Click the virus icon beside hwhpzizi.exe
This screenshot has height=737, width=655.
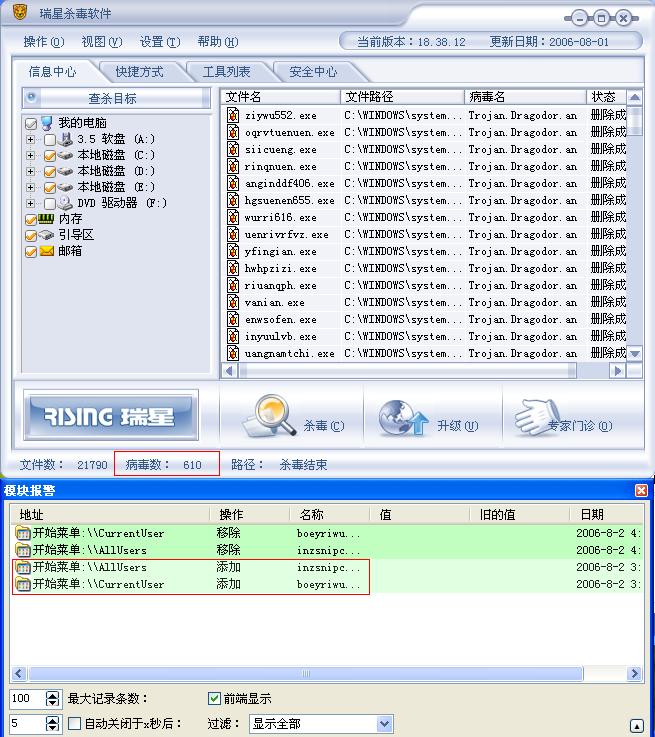coord(233,268)
